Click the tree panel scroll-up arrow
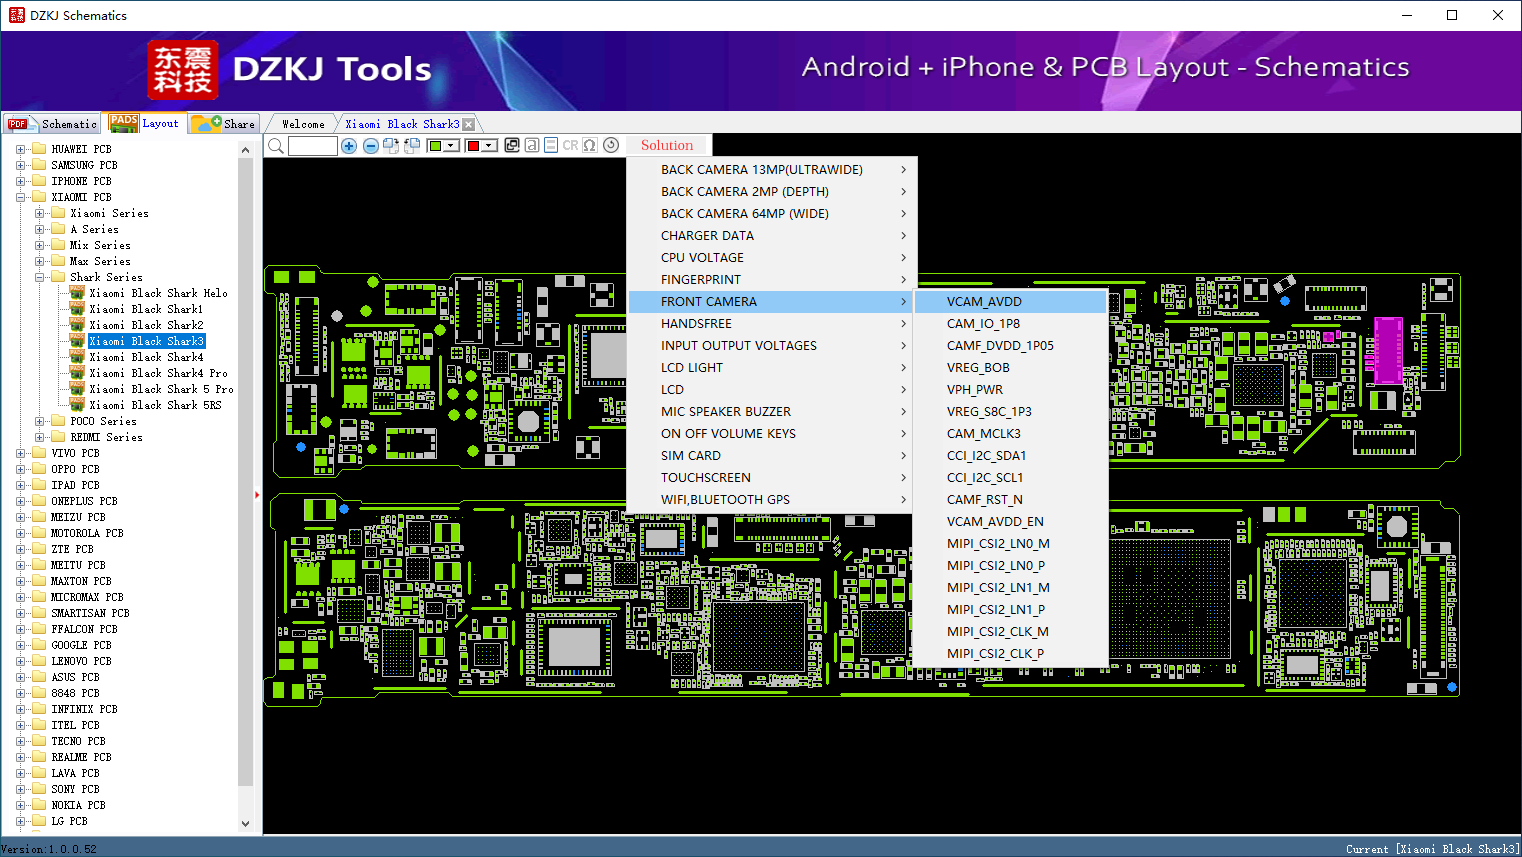 (246, 150)
